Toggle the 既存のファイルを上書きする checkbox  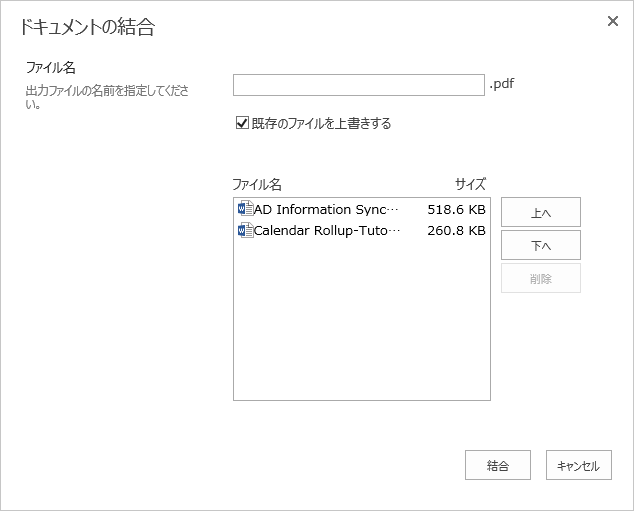(241, 123)
